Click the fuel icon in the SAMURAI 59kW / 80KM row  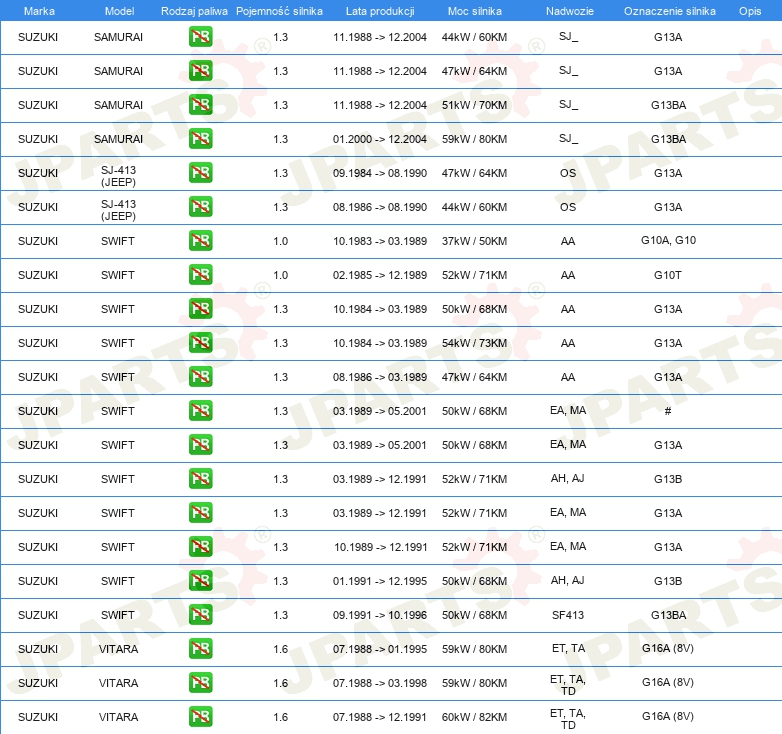[200, 138]
